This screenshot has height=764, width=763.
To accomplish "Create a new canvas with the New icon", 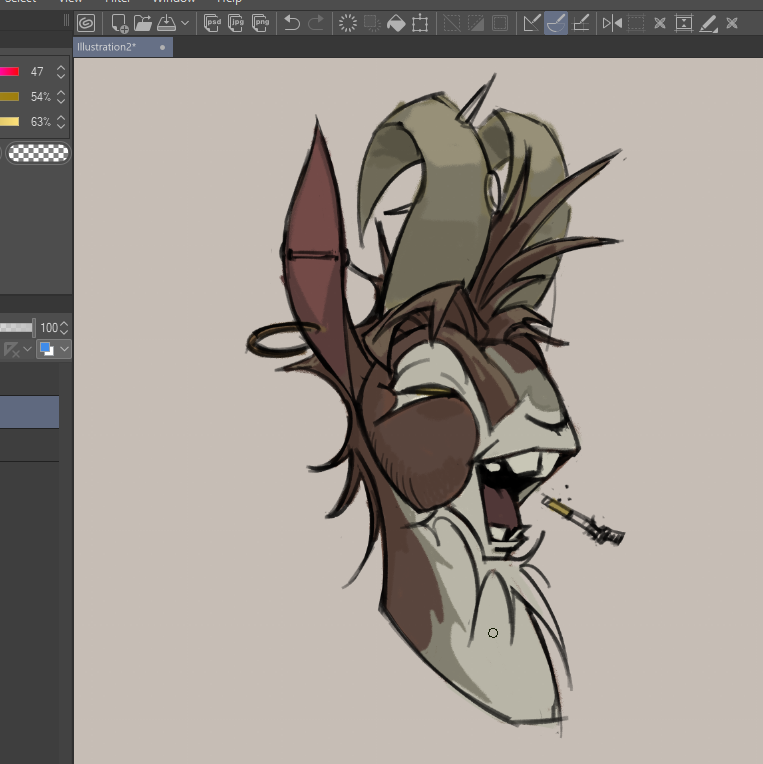I will 119,23.
